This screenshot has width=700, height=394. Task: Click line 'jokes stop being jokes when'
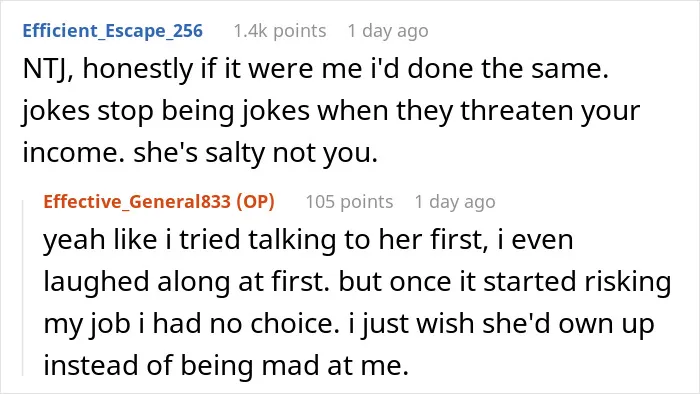click(205, 111)
